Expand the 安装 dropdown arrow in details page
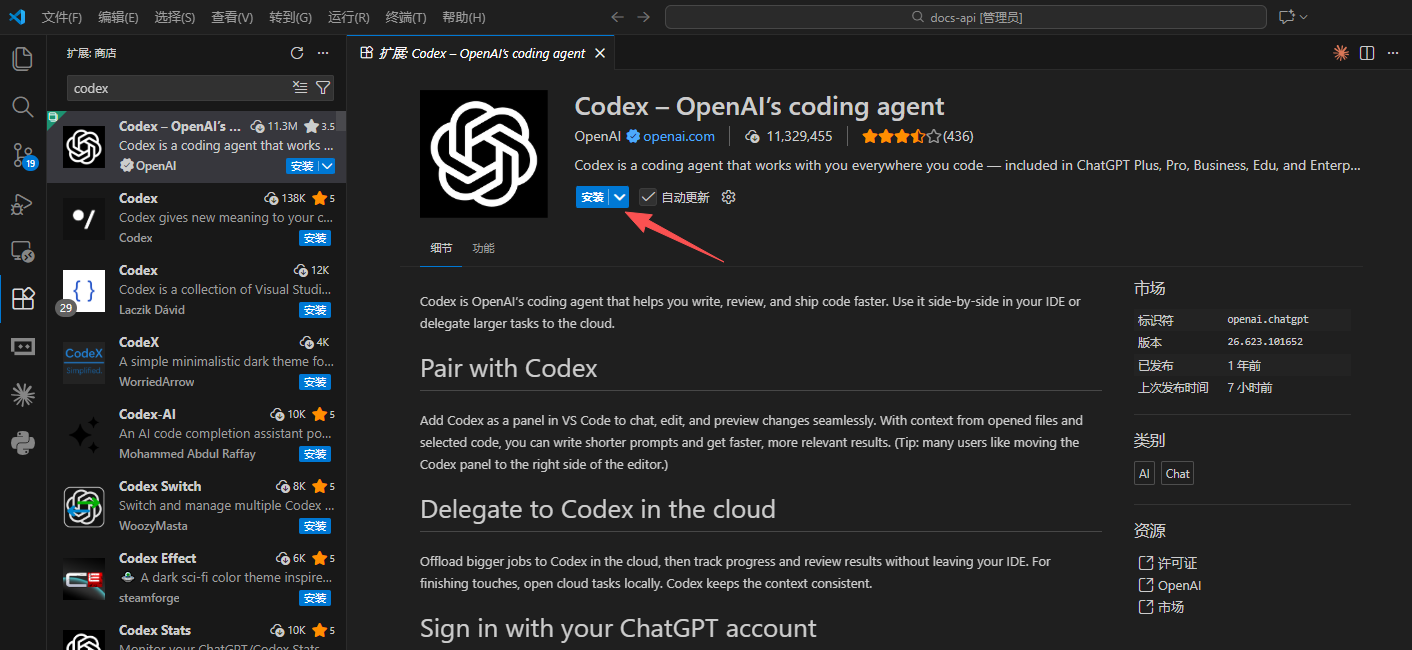 coord(620,197)
